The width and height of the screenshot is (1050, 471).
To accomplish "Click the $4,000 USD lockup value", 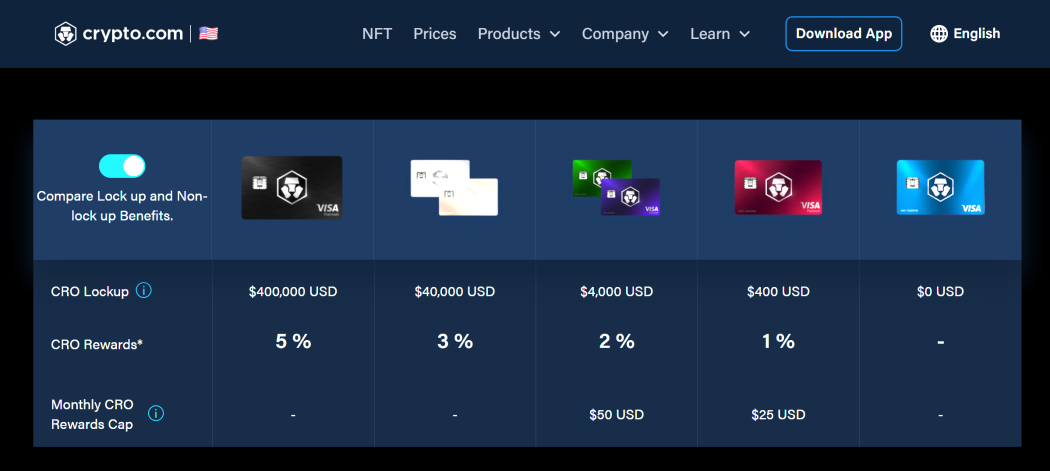I will click(x=617, y=291).
